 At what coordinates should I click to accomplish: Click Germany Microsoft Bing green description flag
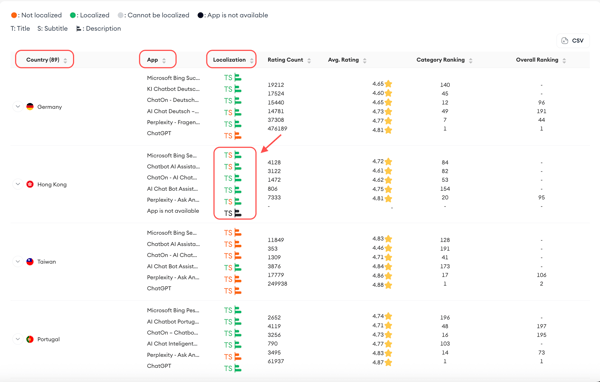(x=238, y=78)
